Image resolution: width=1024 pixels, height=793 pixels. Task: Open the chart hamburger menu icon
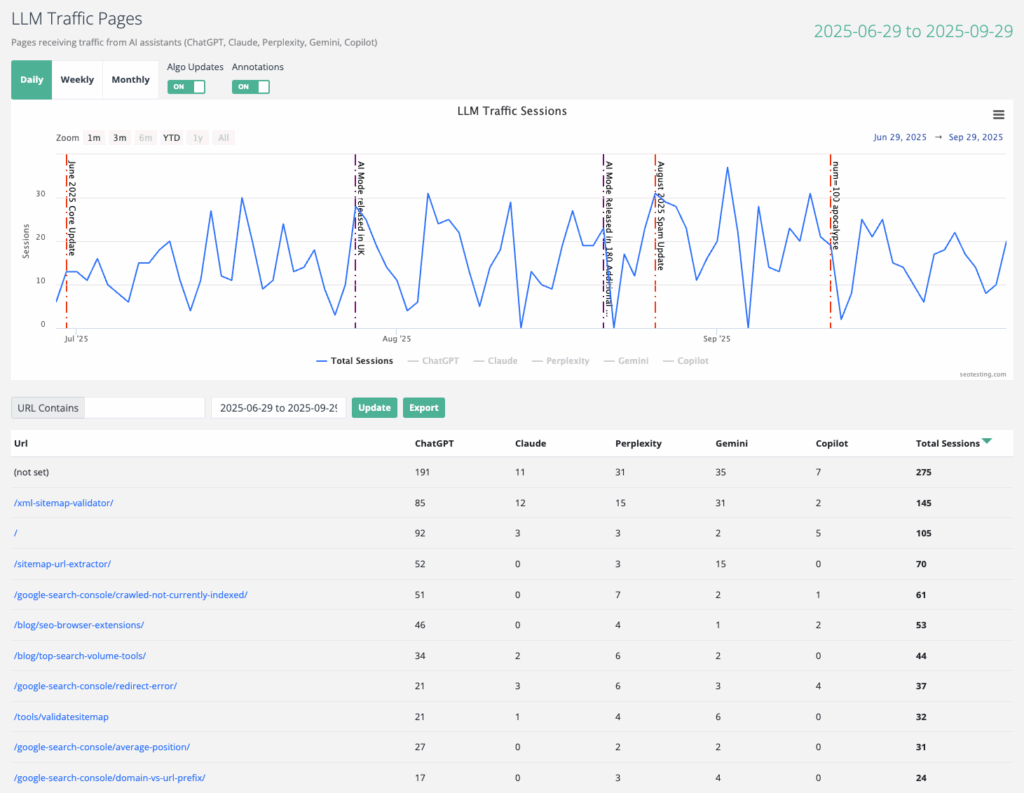(998, 115)
